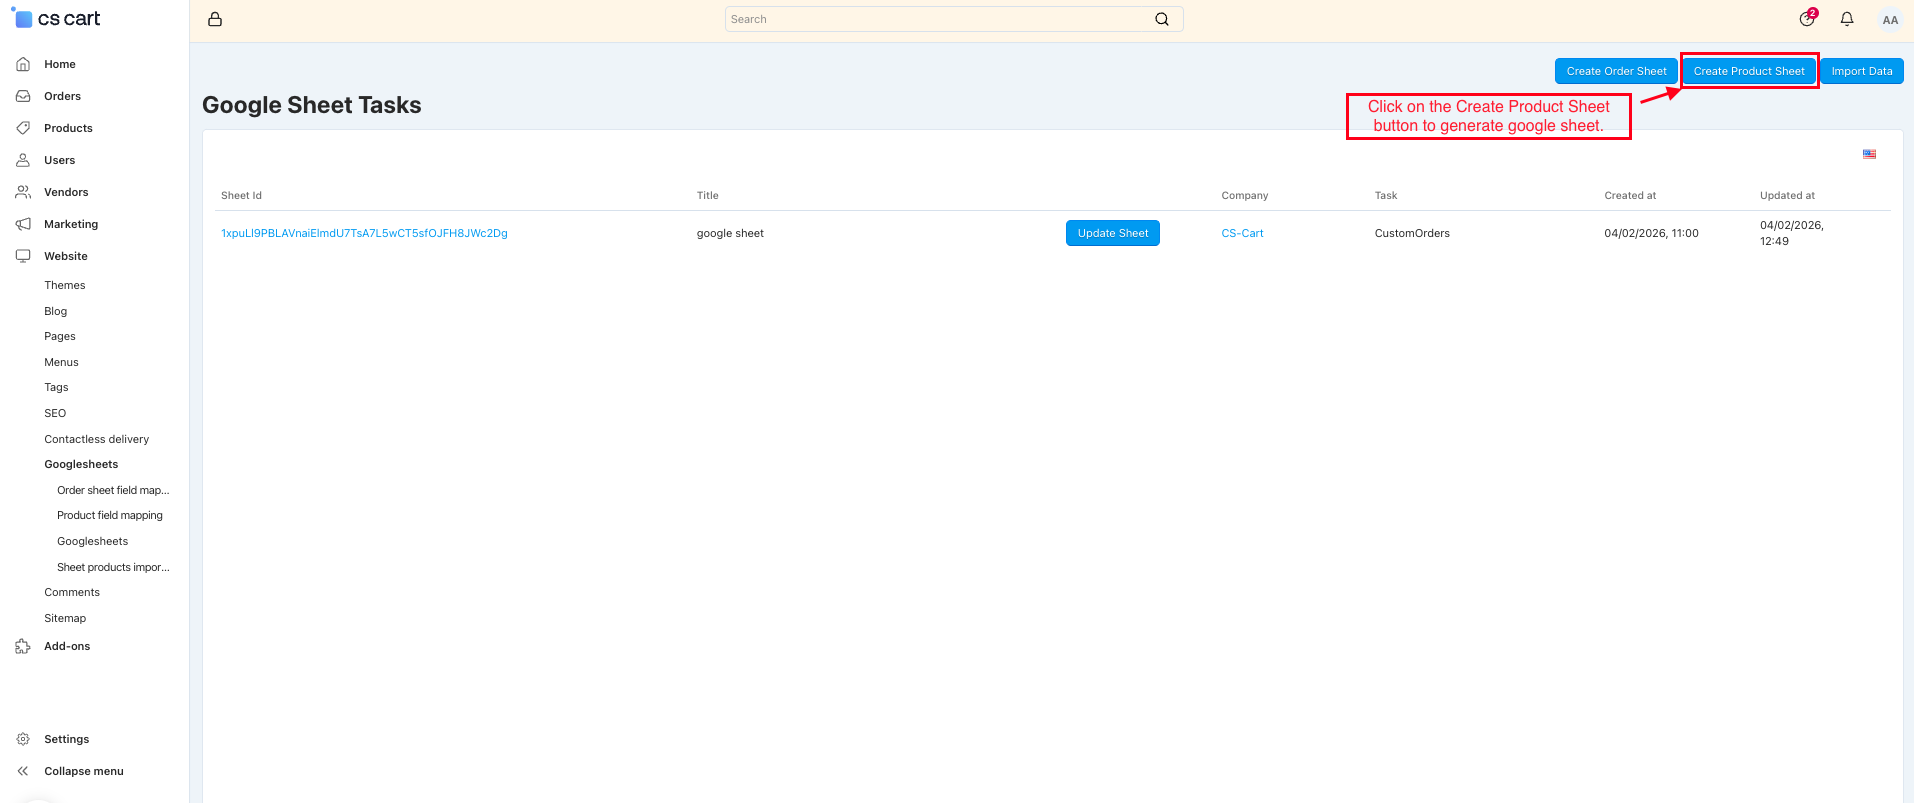Open the Marketing menu label
This screenshot has height=803, width=1914.
coord(71,224)
